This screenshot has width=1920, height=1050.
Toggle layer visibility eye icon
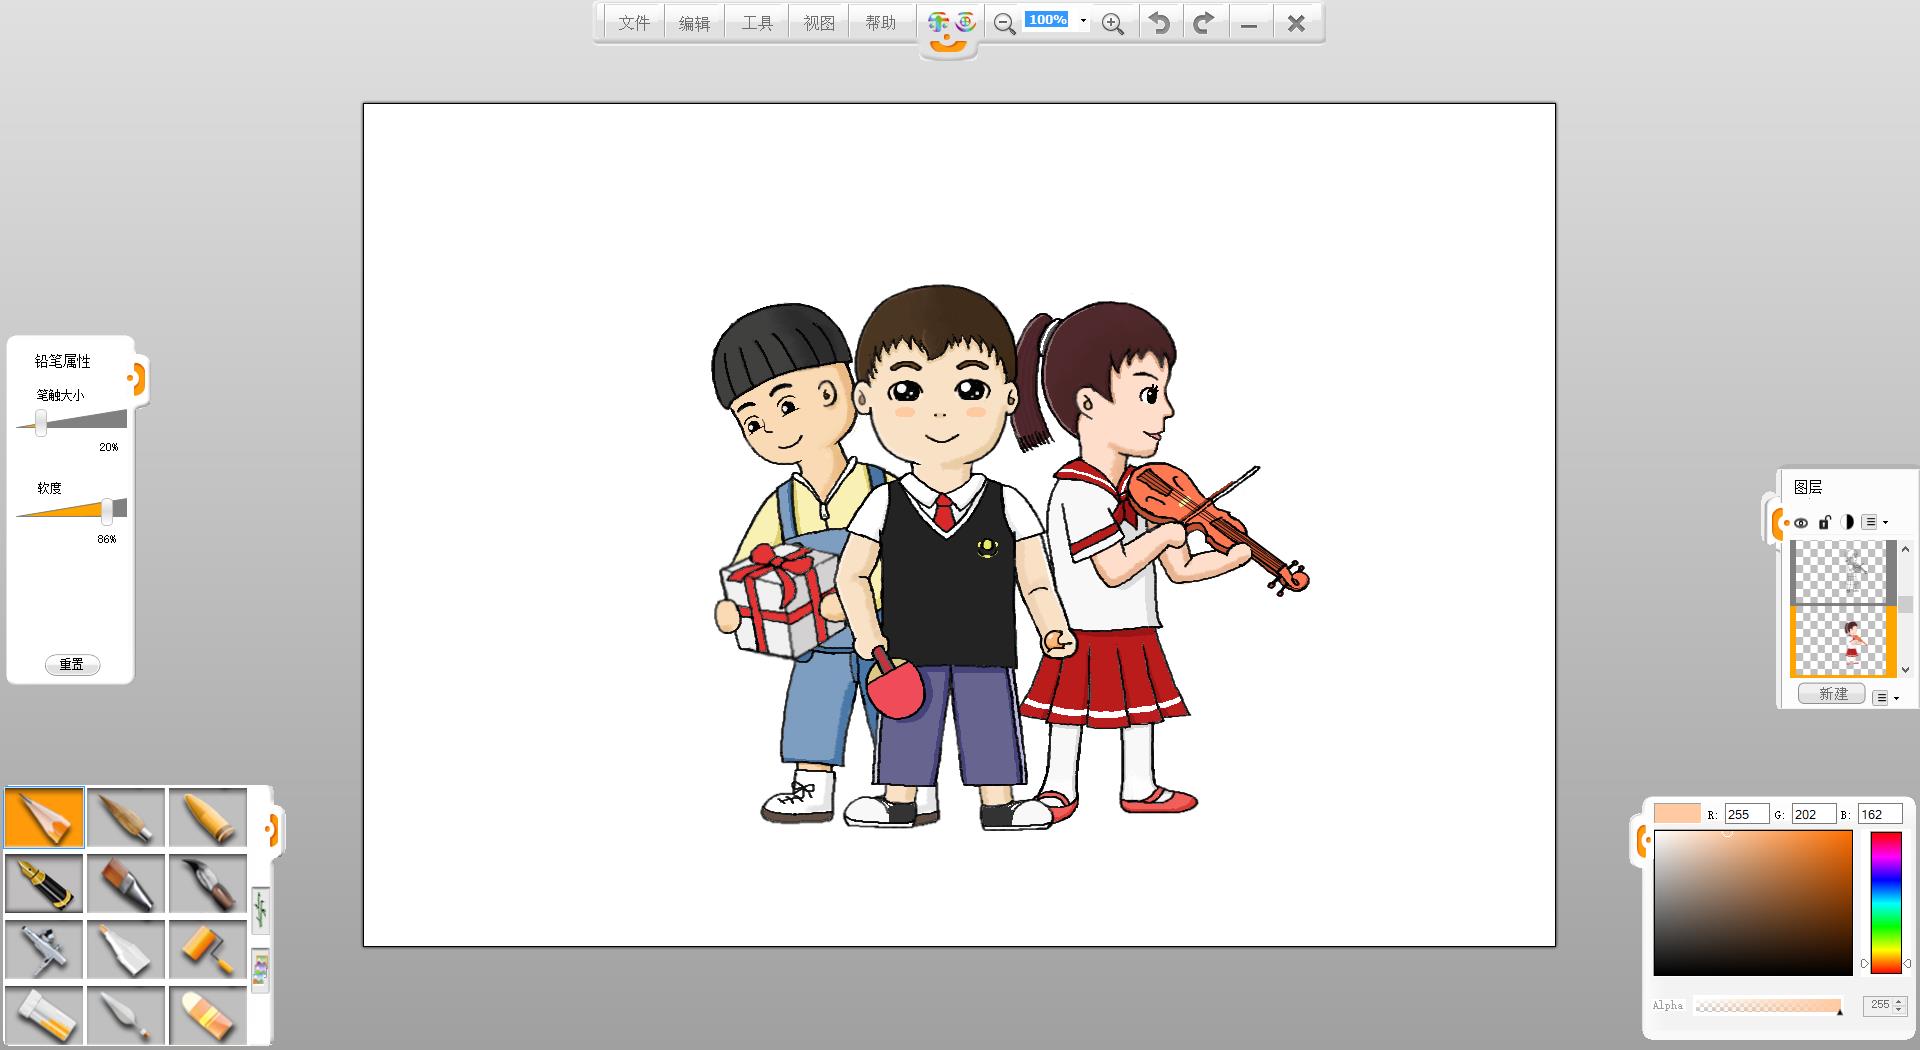(1801, 522)
